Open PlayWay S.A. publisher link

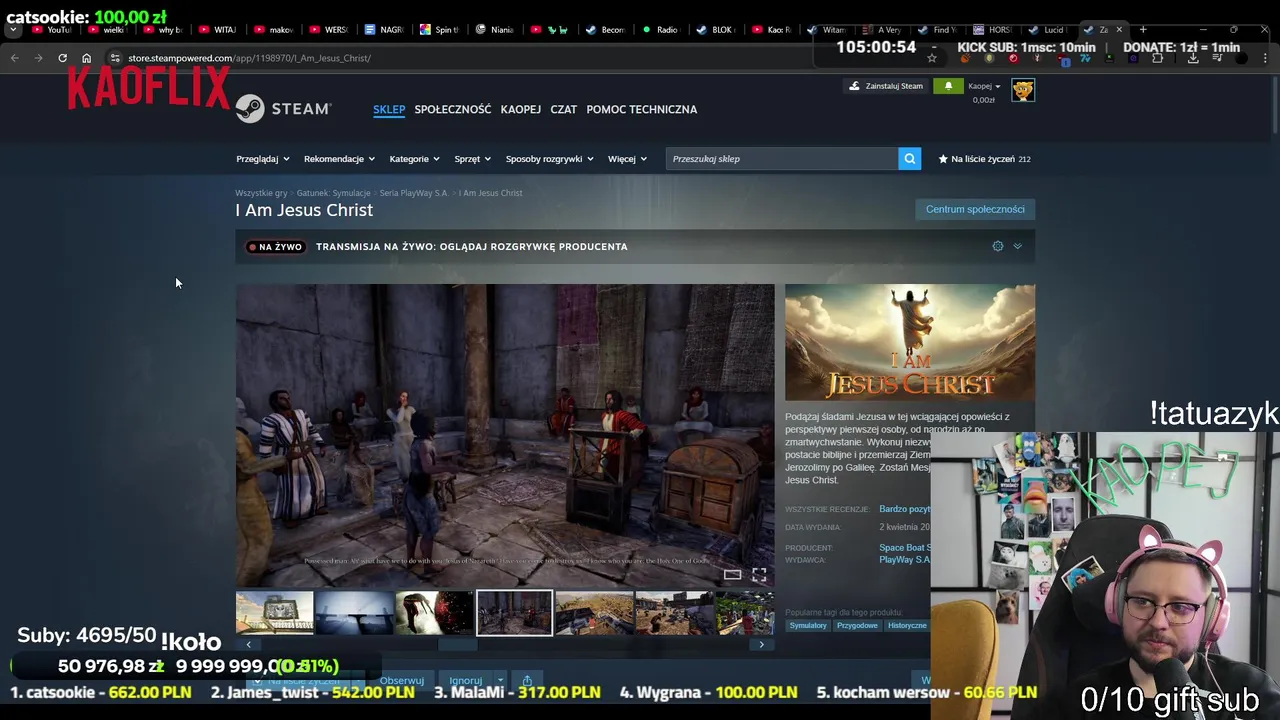[904, 560]
